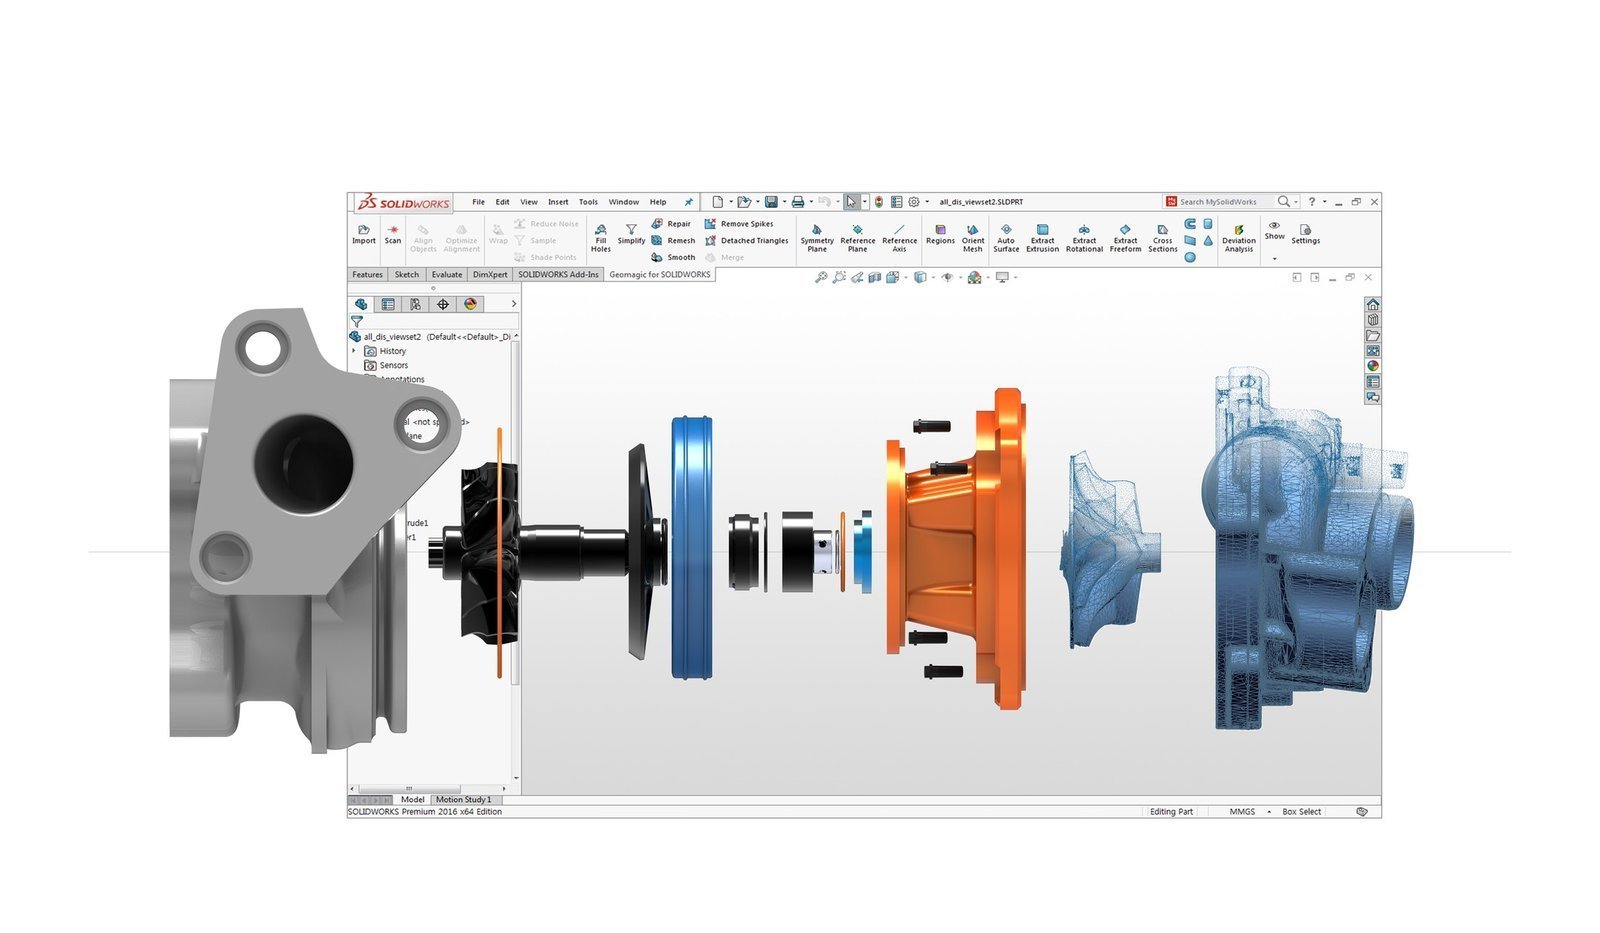Click the Rebuild traffic-light icon
This screenshot has width=1600, height=933.
click(x=879, y=202)
